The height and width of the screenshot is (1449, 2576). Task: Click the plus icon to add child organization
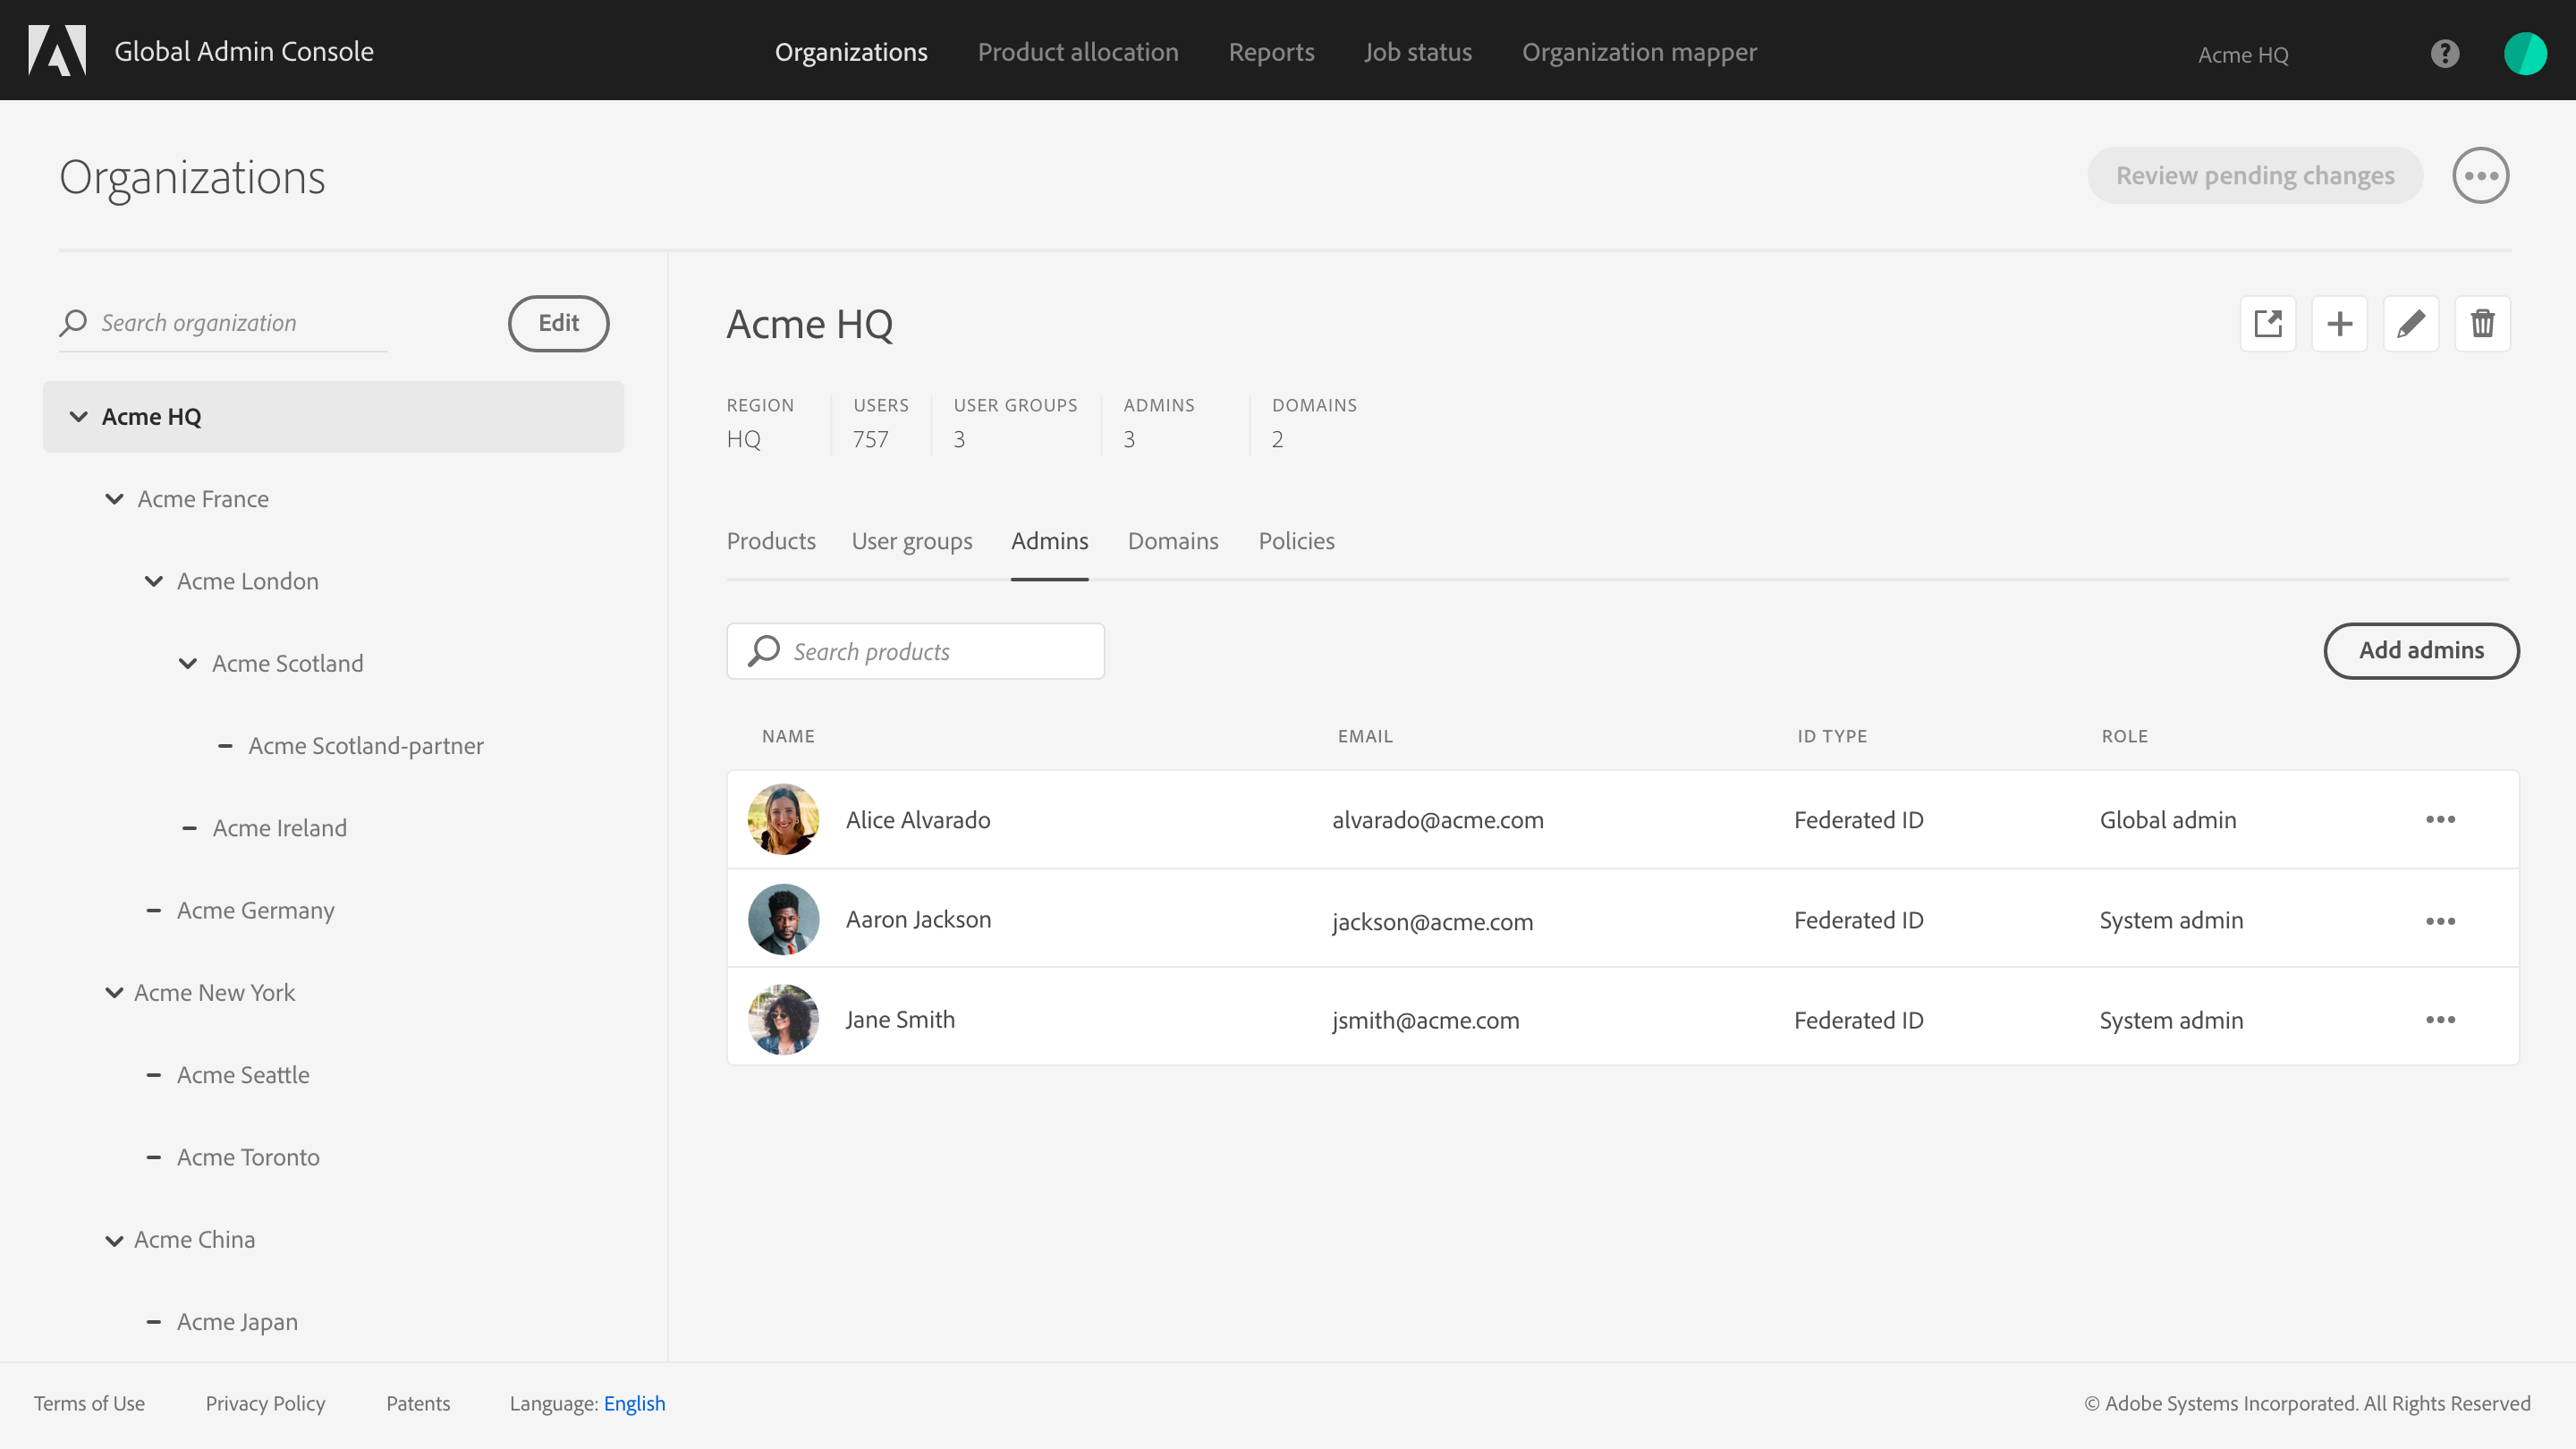click(x=2340, y=323)
